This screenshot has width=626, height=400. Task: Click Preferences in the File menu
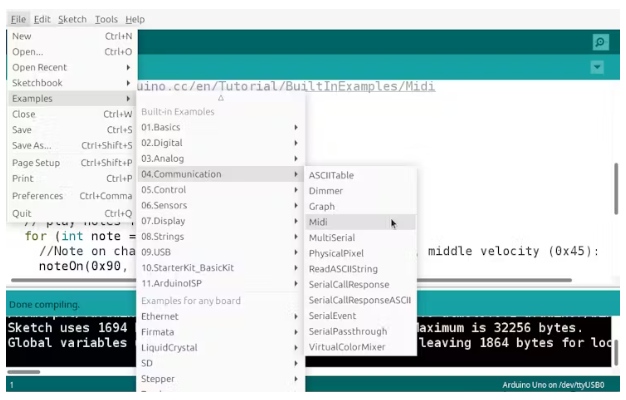37,196
